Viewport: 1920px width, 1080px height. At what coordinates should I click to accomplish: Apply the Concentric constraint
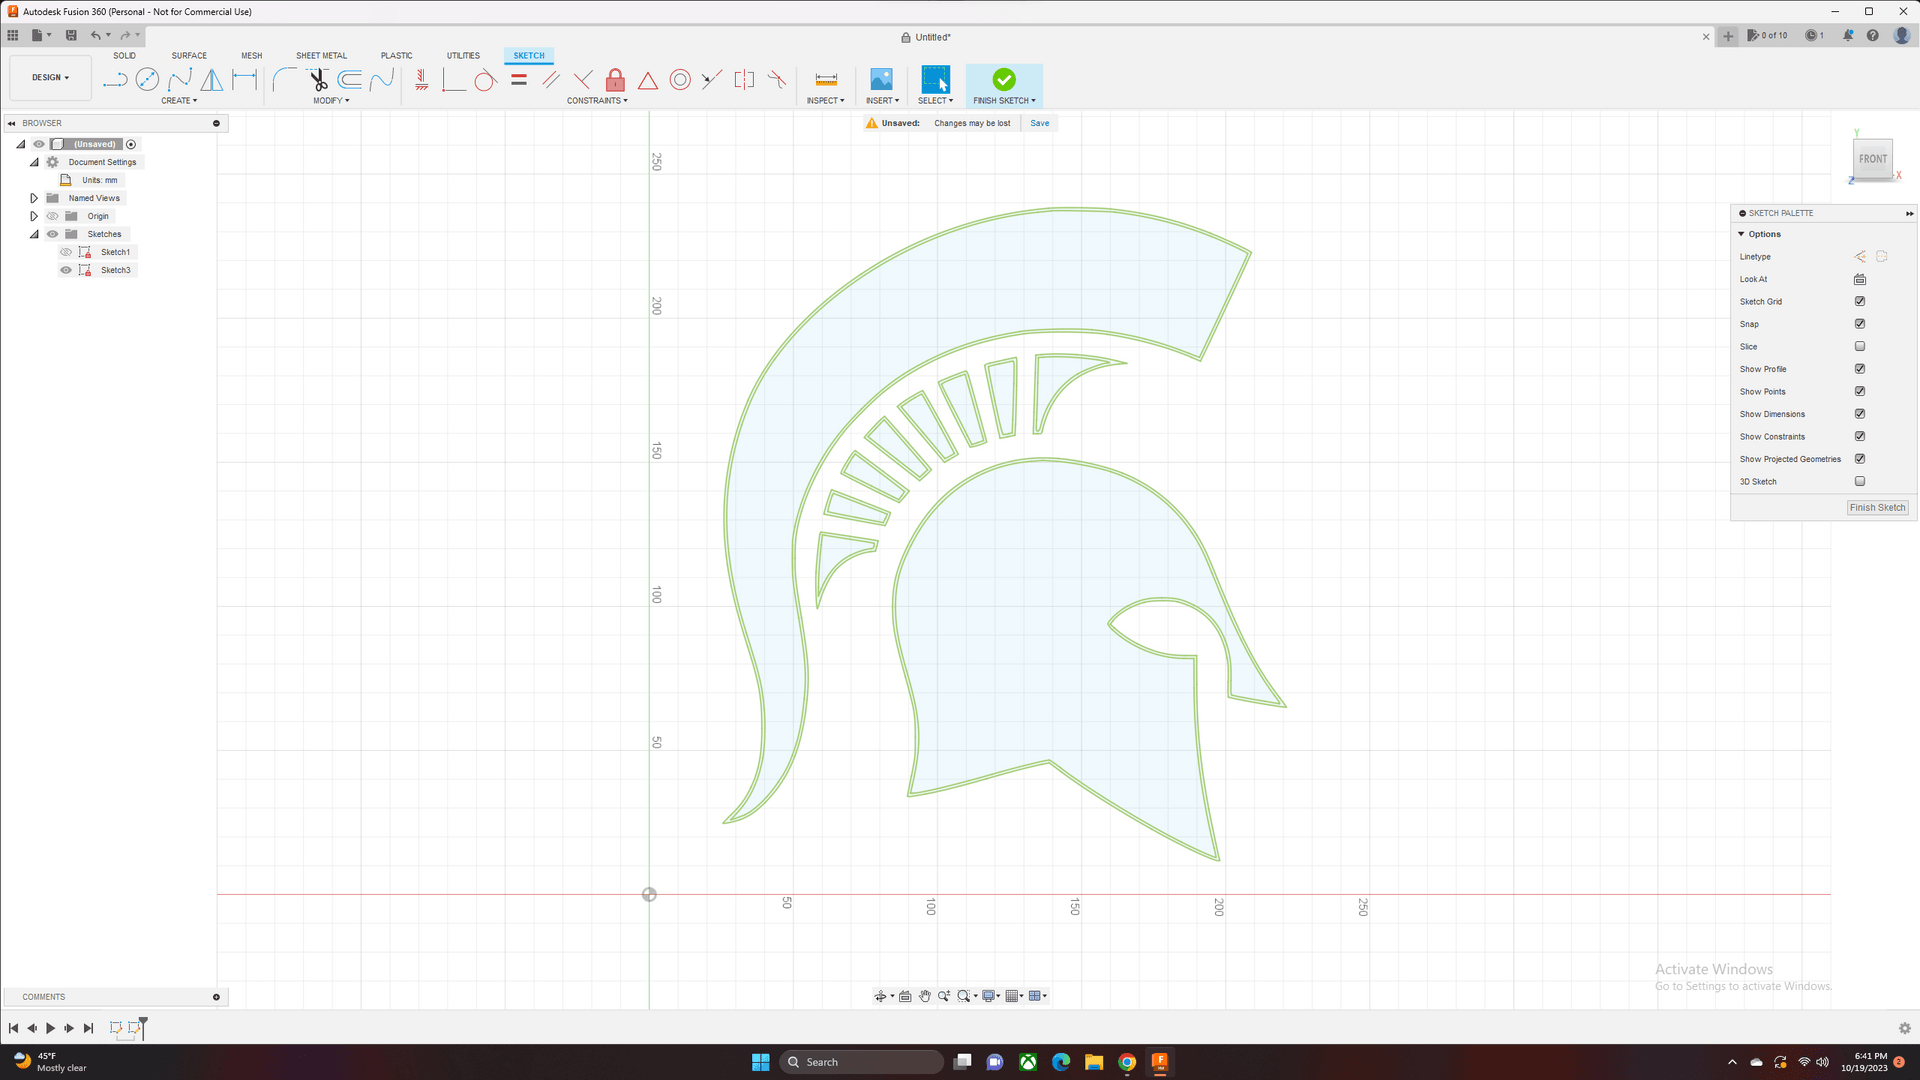coord(680,79)
